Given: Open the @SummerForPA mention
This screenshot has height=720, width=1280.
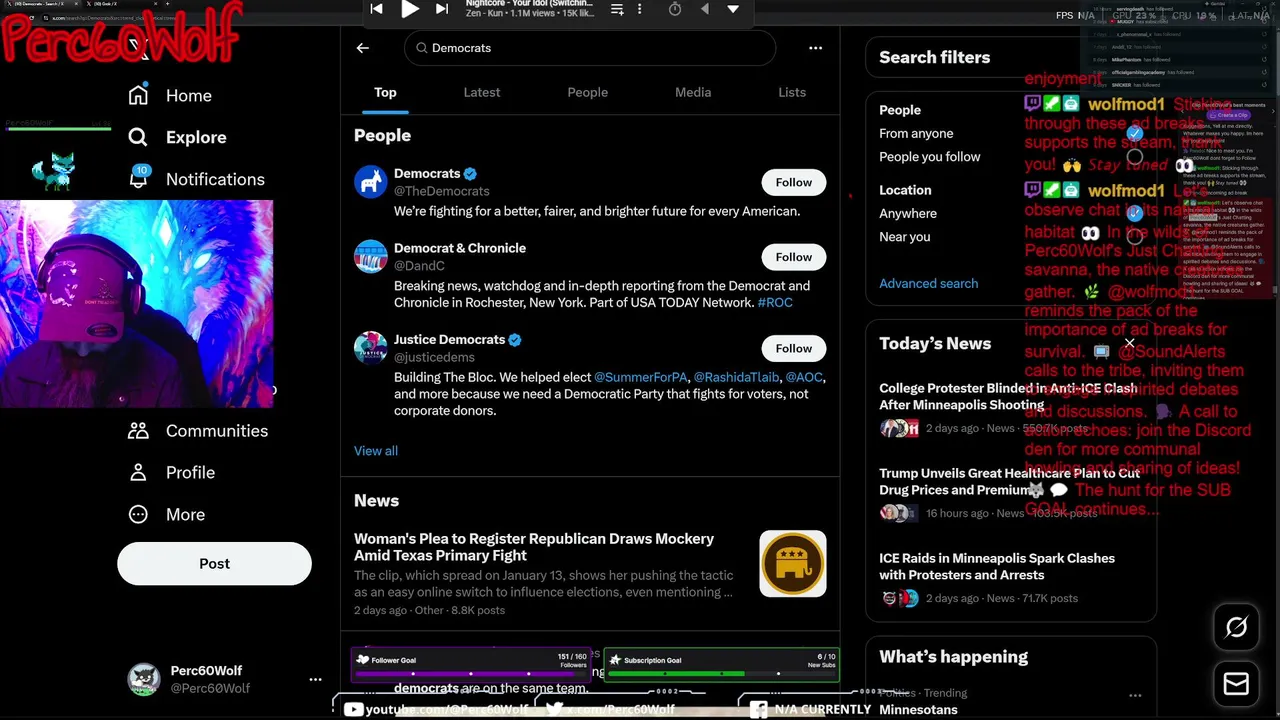Looking at the screenshot, I should 641,377.
